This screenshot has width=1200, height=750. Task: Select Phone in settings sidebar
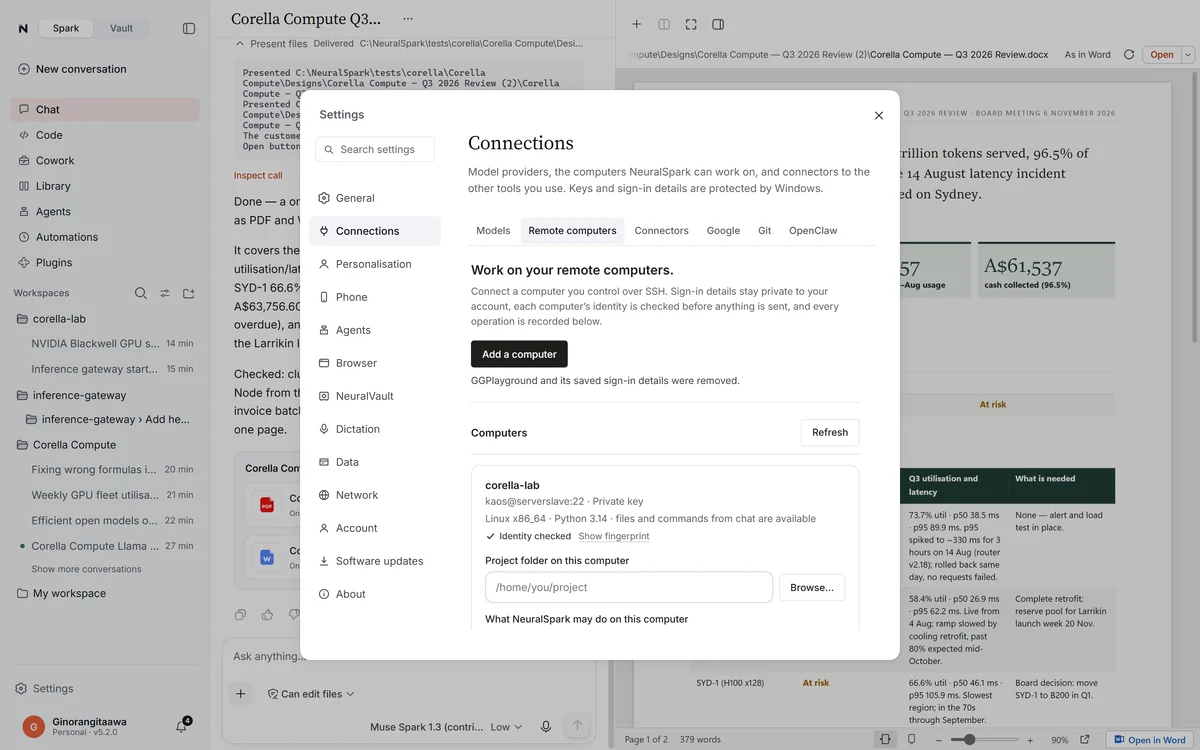[x=375, y=297]
